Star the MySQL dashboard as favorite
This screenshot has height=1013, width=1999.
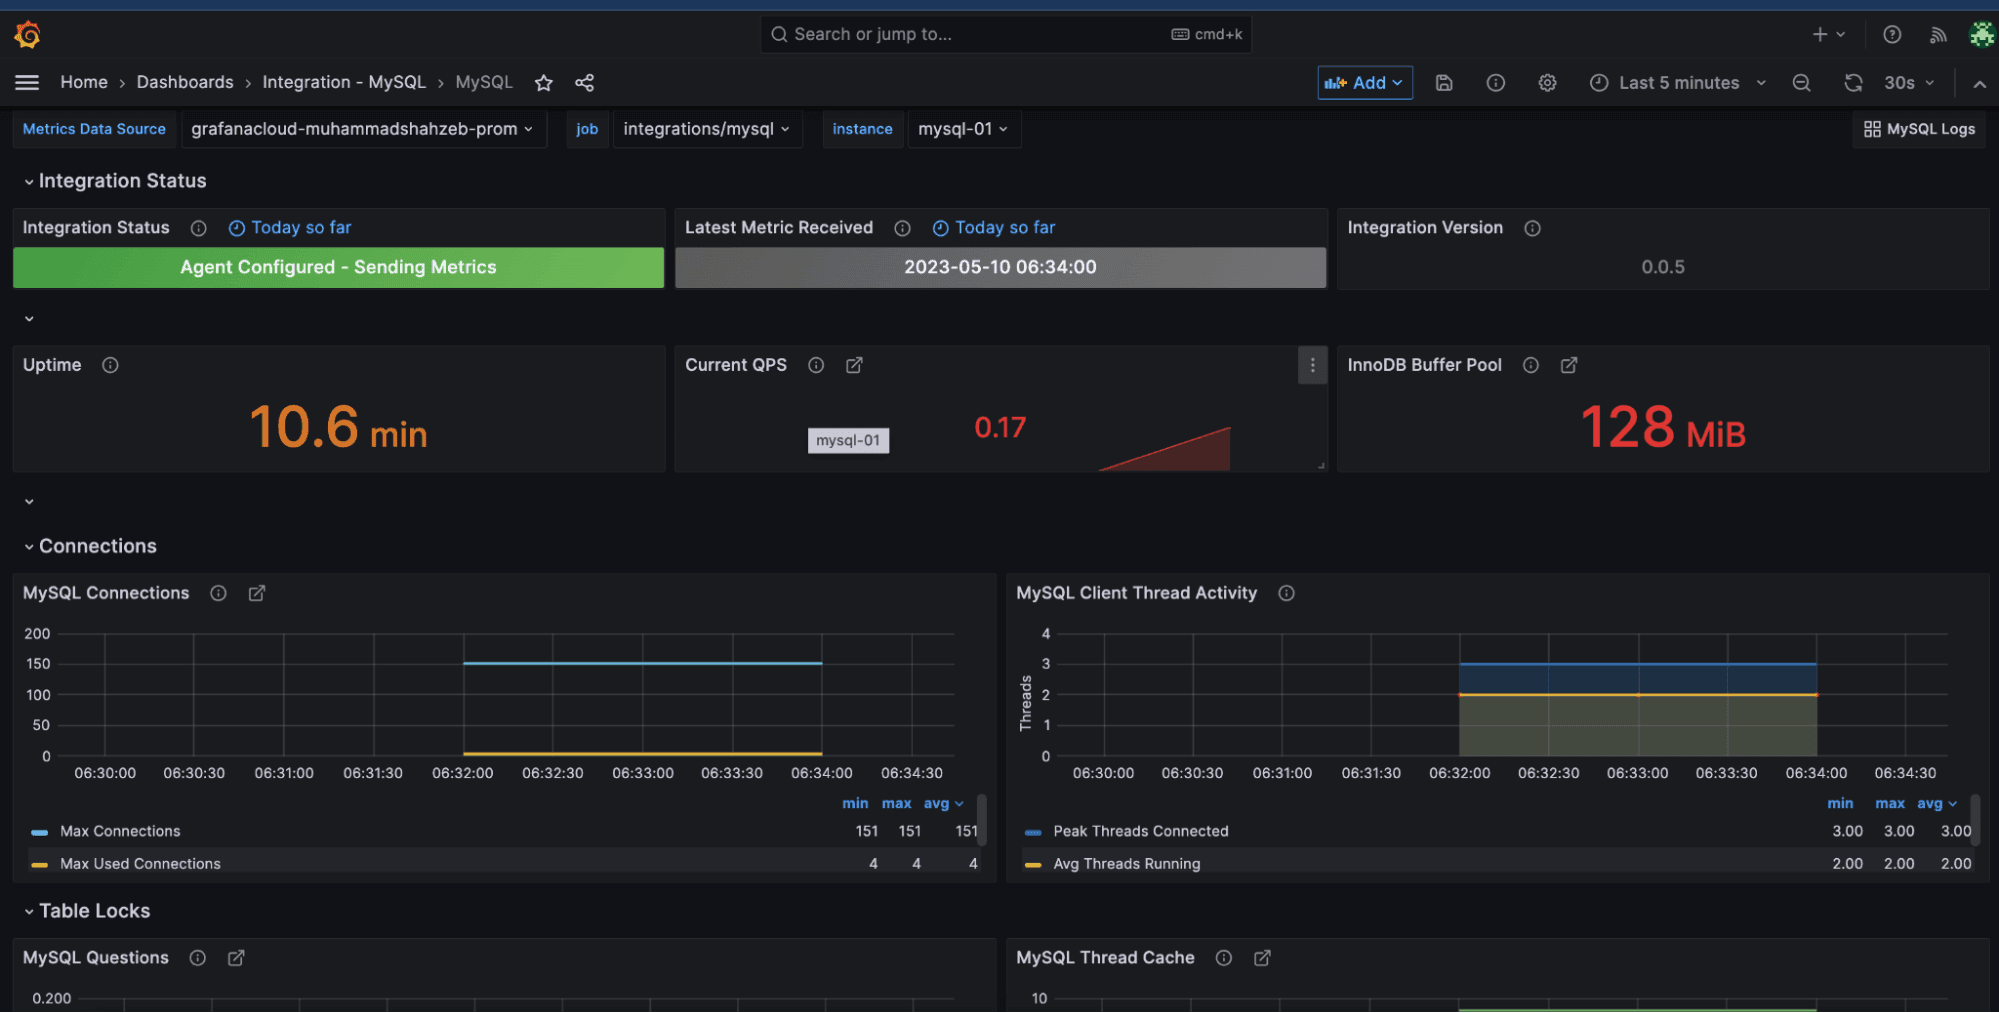[x=543, y=83]
